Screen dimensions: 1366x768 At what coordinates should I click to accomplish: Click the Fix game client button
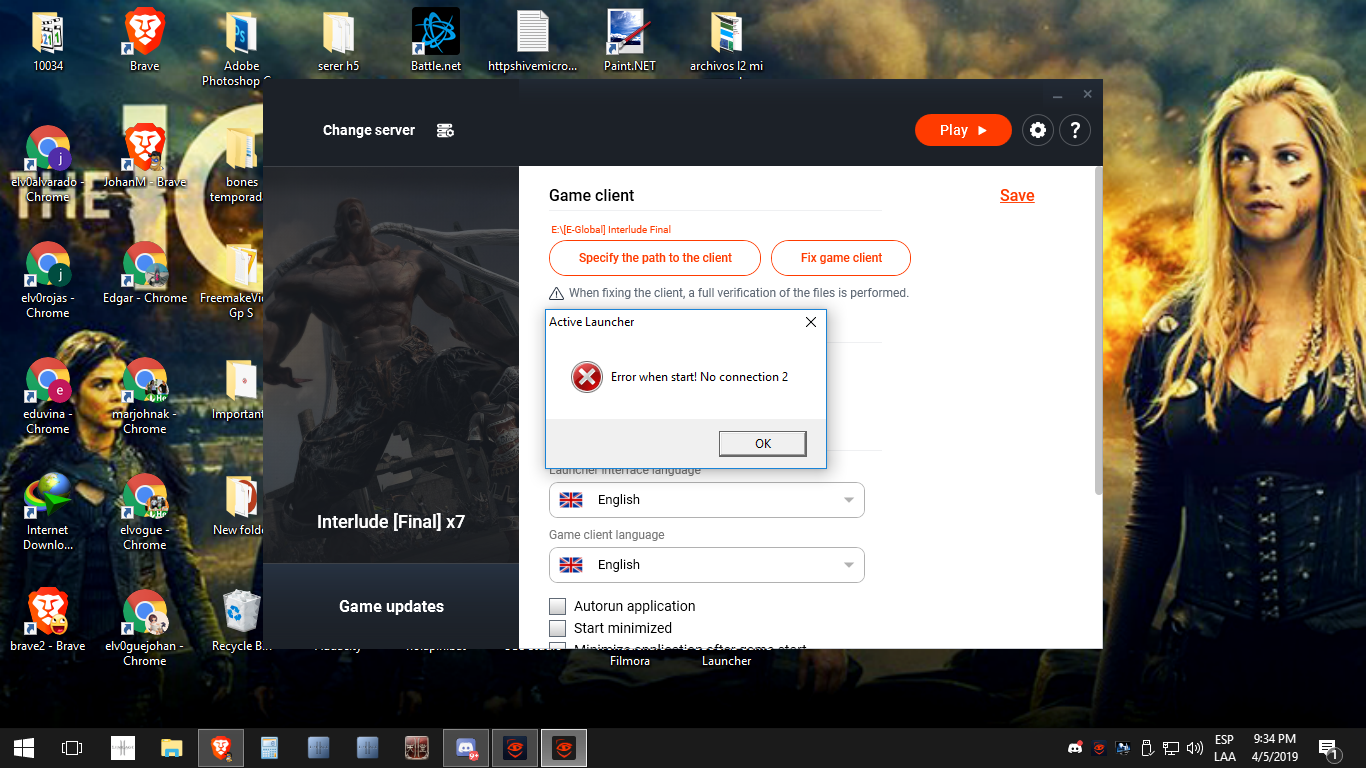tap(841, 258)
